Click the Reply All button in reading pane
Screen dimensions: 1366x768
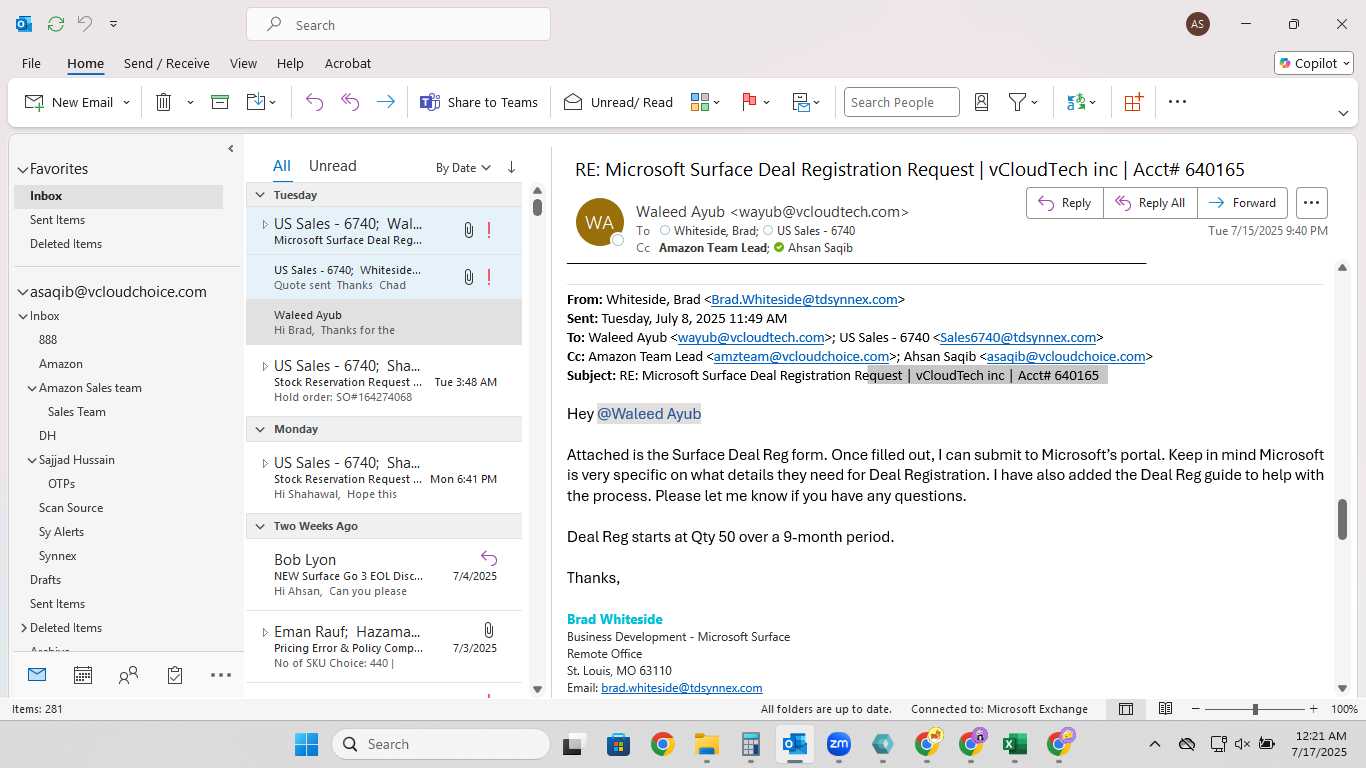(x=1150, y=203)
